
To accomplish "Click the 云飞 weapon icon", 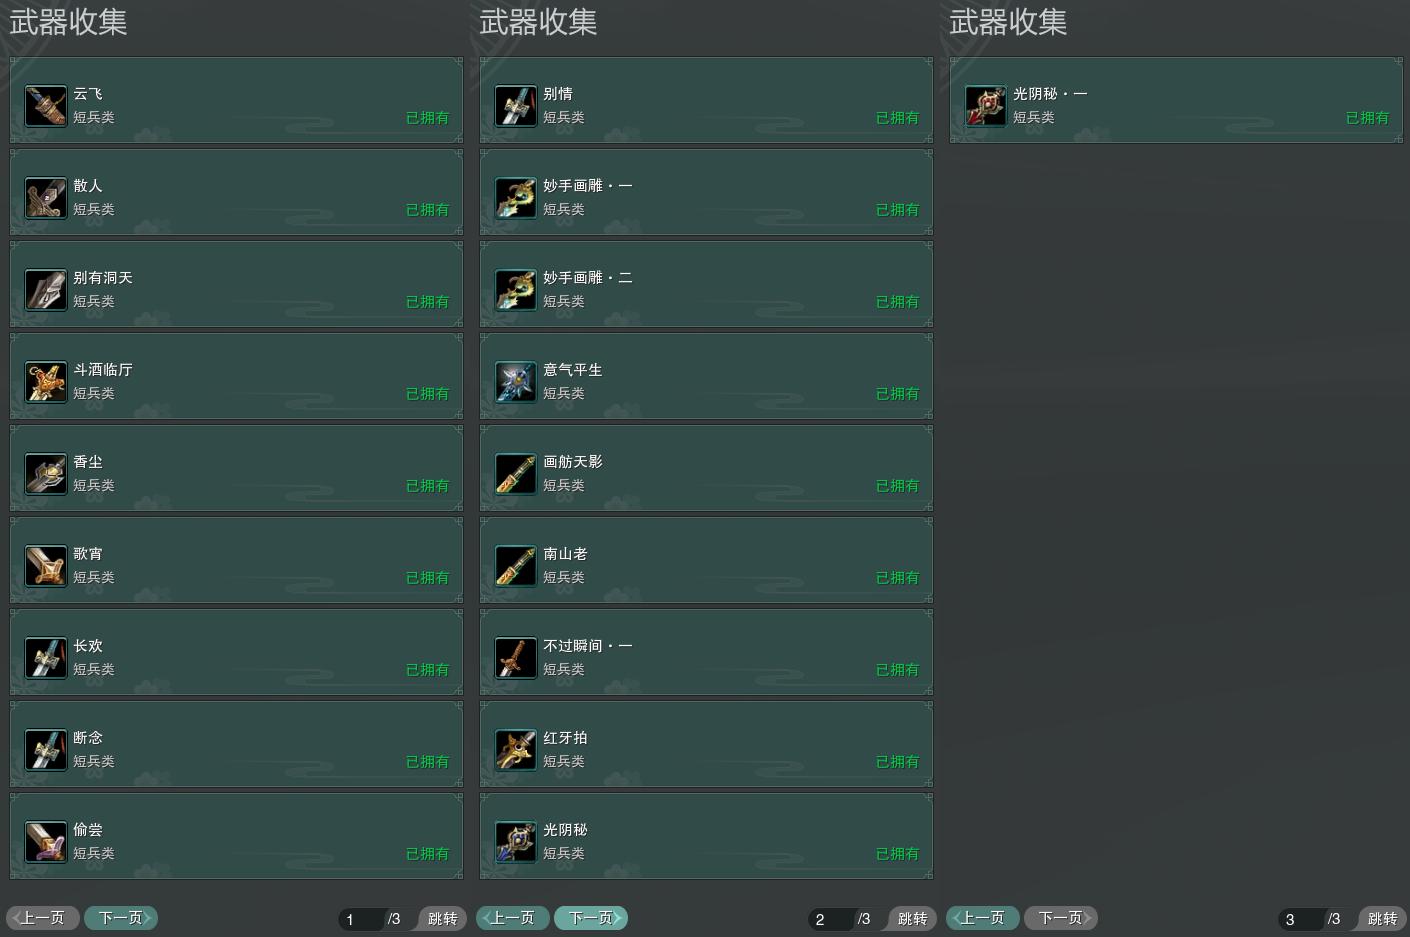I will point(46,106).
